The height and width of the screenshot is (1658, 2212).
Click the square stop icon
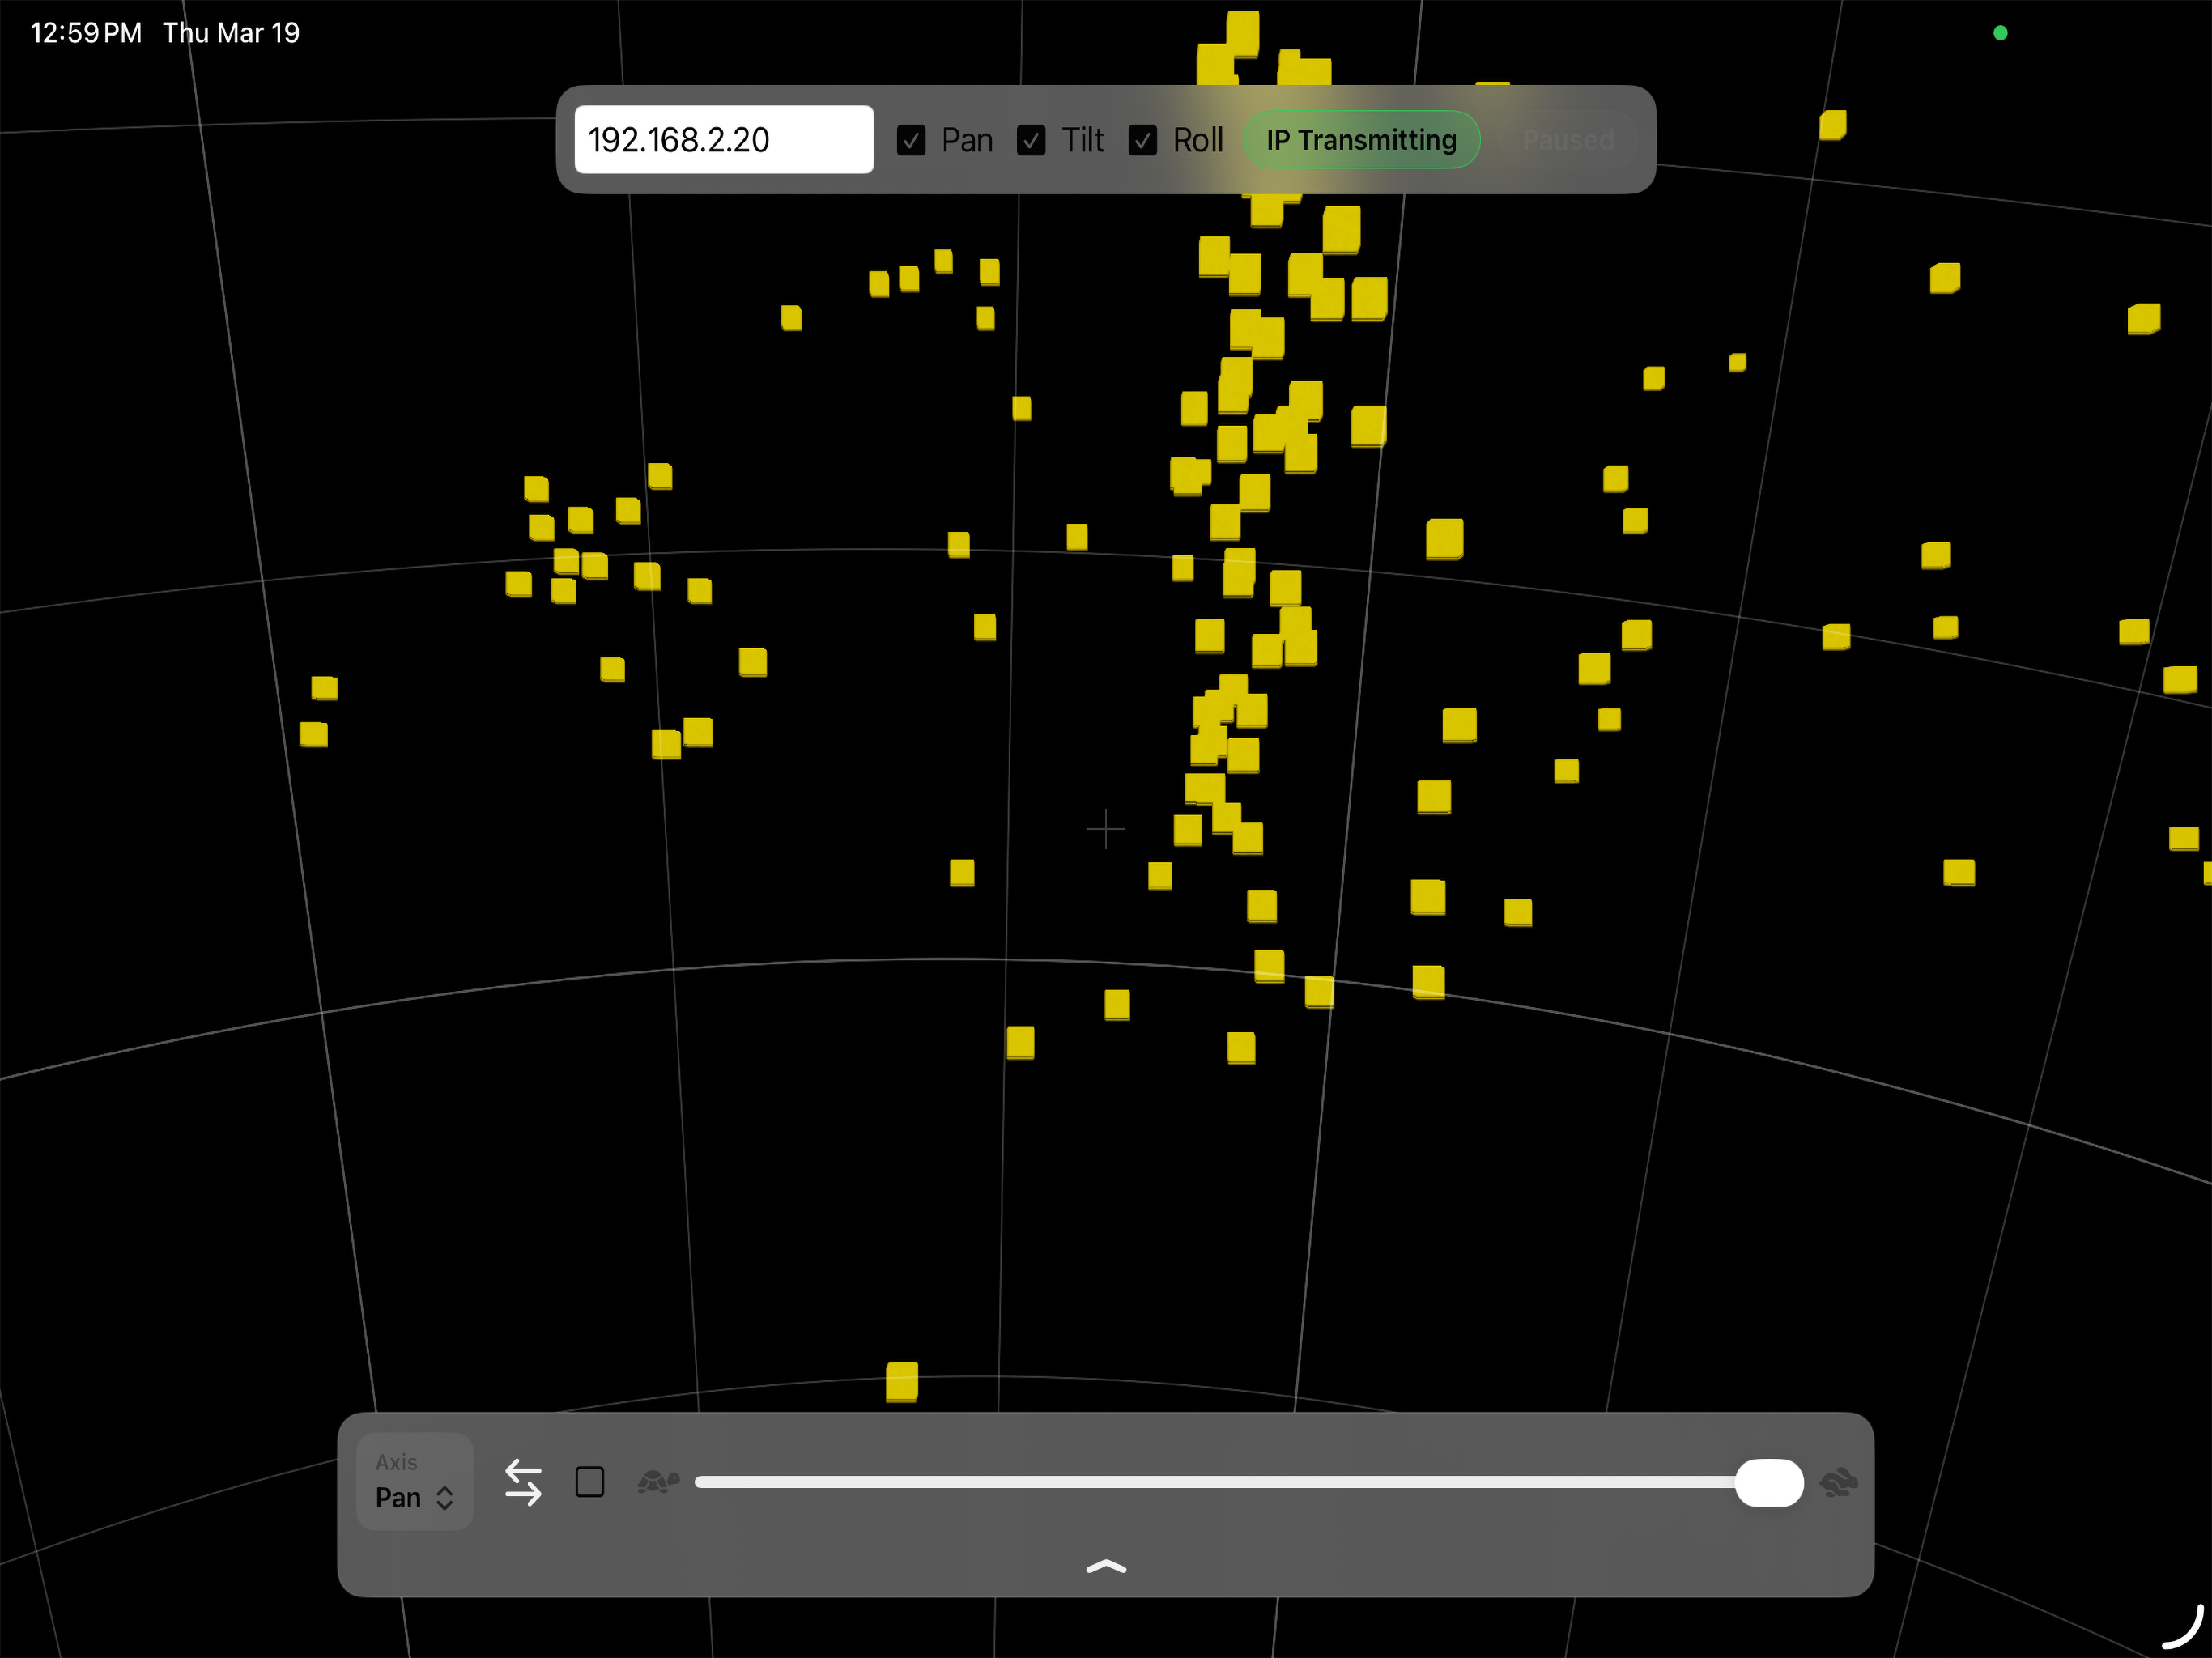[590, 1482]
